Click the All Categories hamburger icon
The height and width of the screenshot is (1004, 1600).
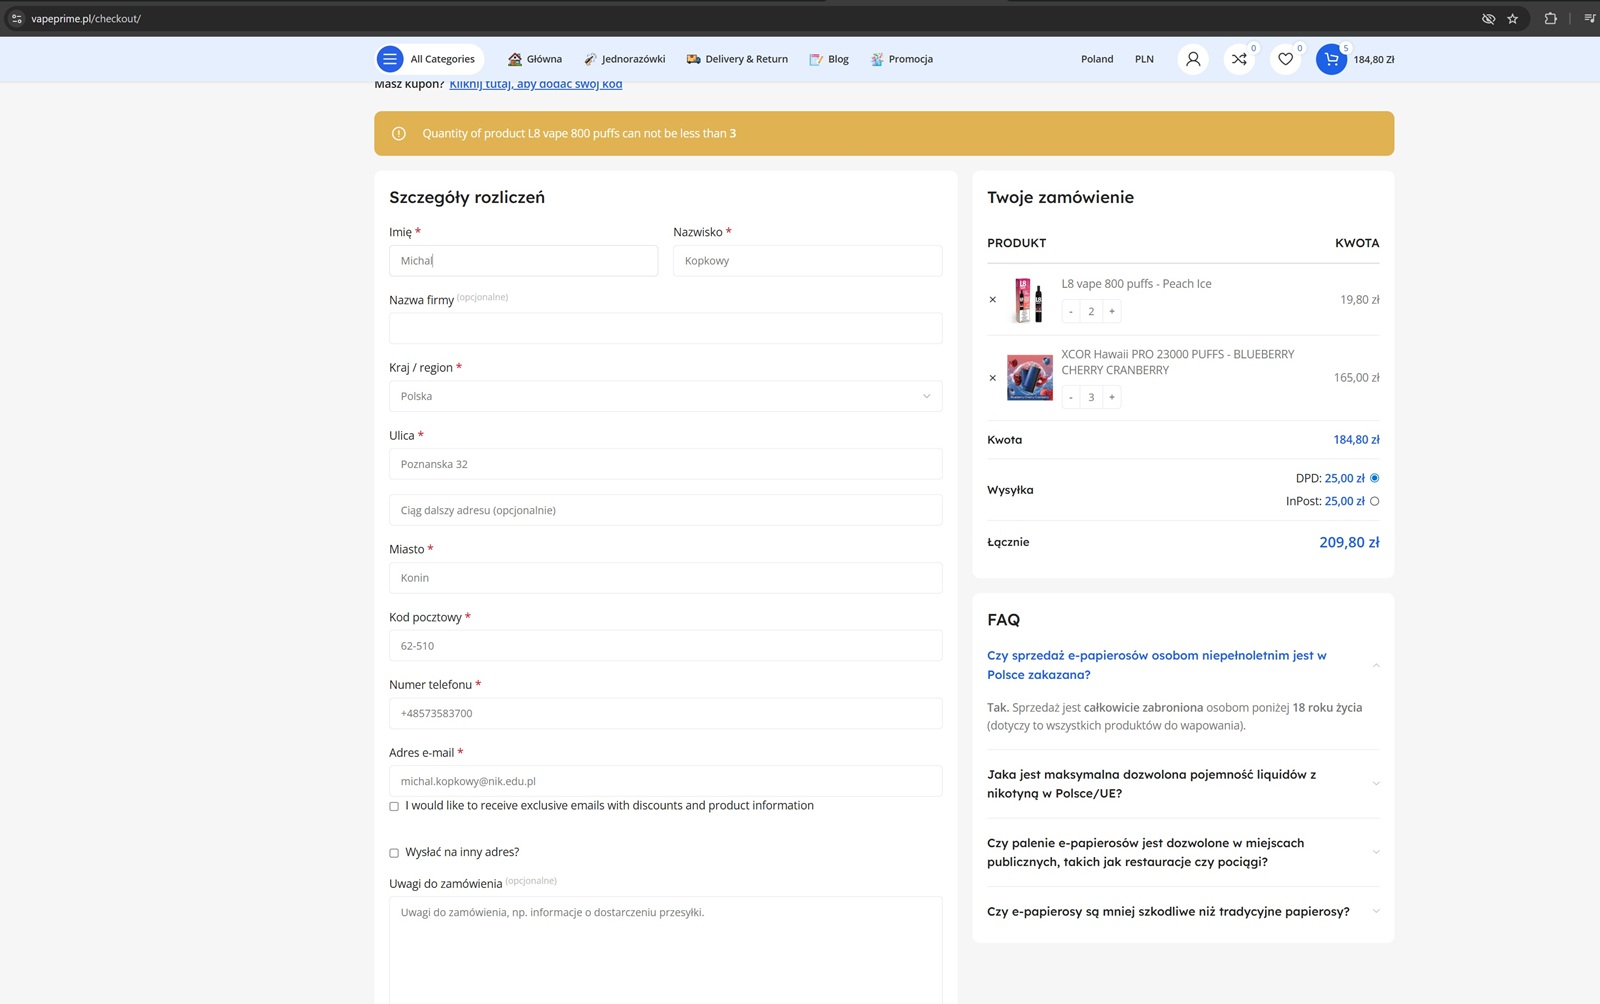(x=390, y=59)
